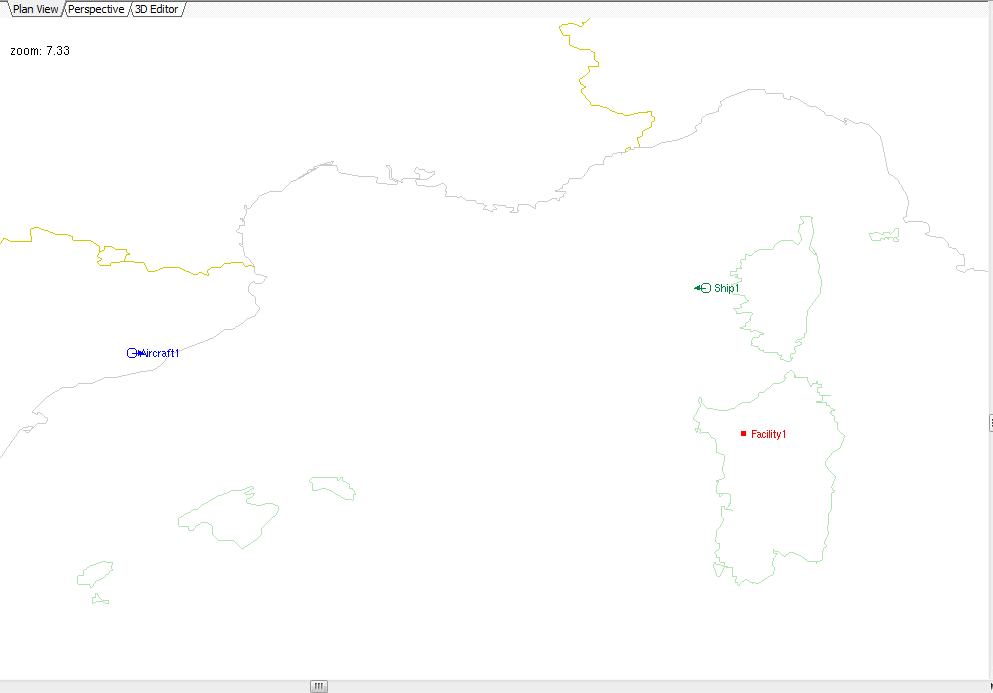Click the vertical scrollbar thumb on right edge
The height and width of the screenshot is (693, 993).
click(989, 423)
